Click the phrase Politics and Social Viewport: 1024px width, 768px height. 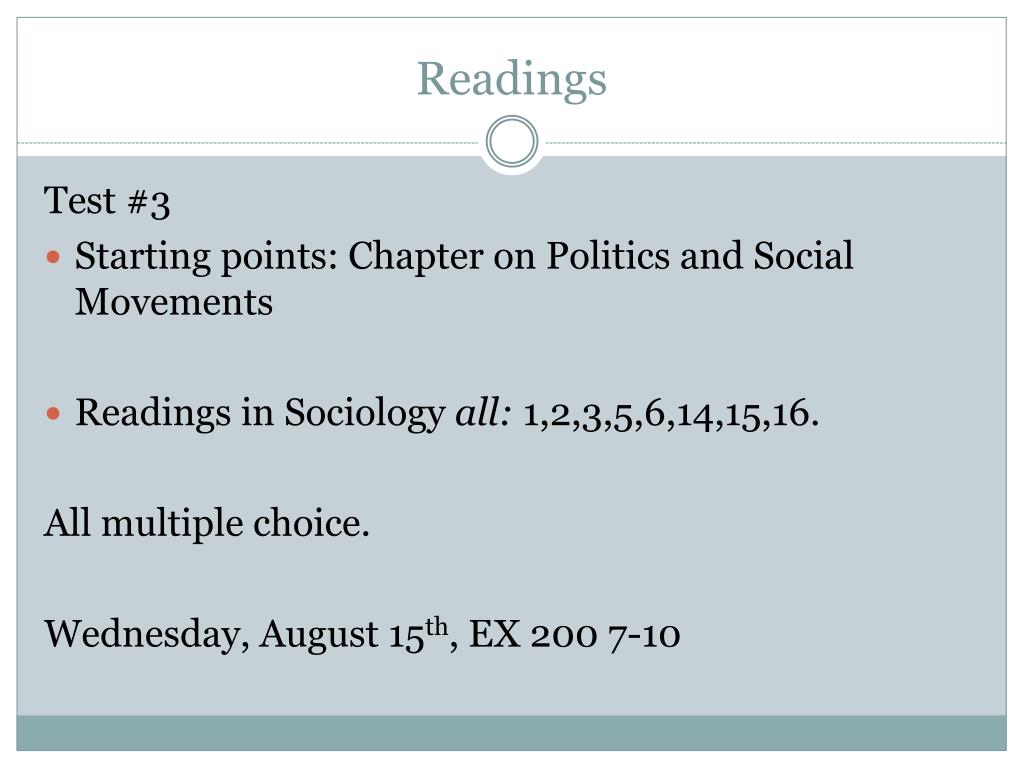pos(700,255)
